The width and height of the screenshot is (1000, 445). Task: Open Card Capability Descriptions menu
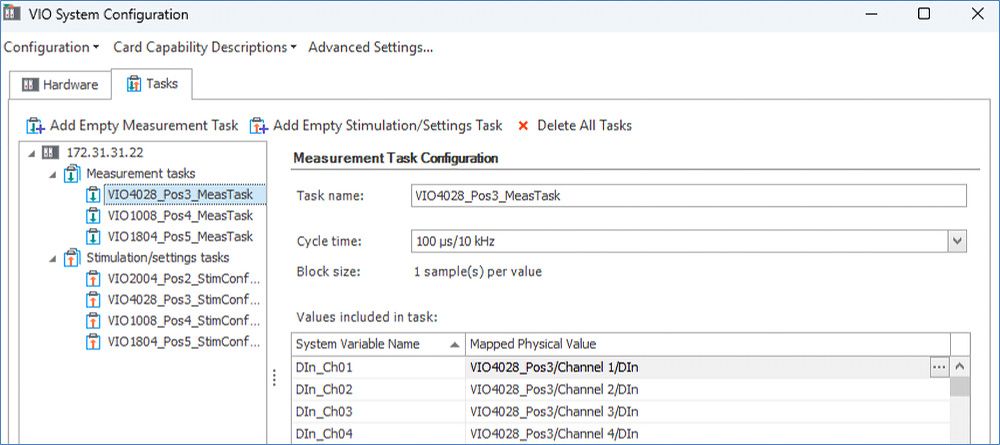(204, 47)
